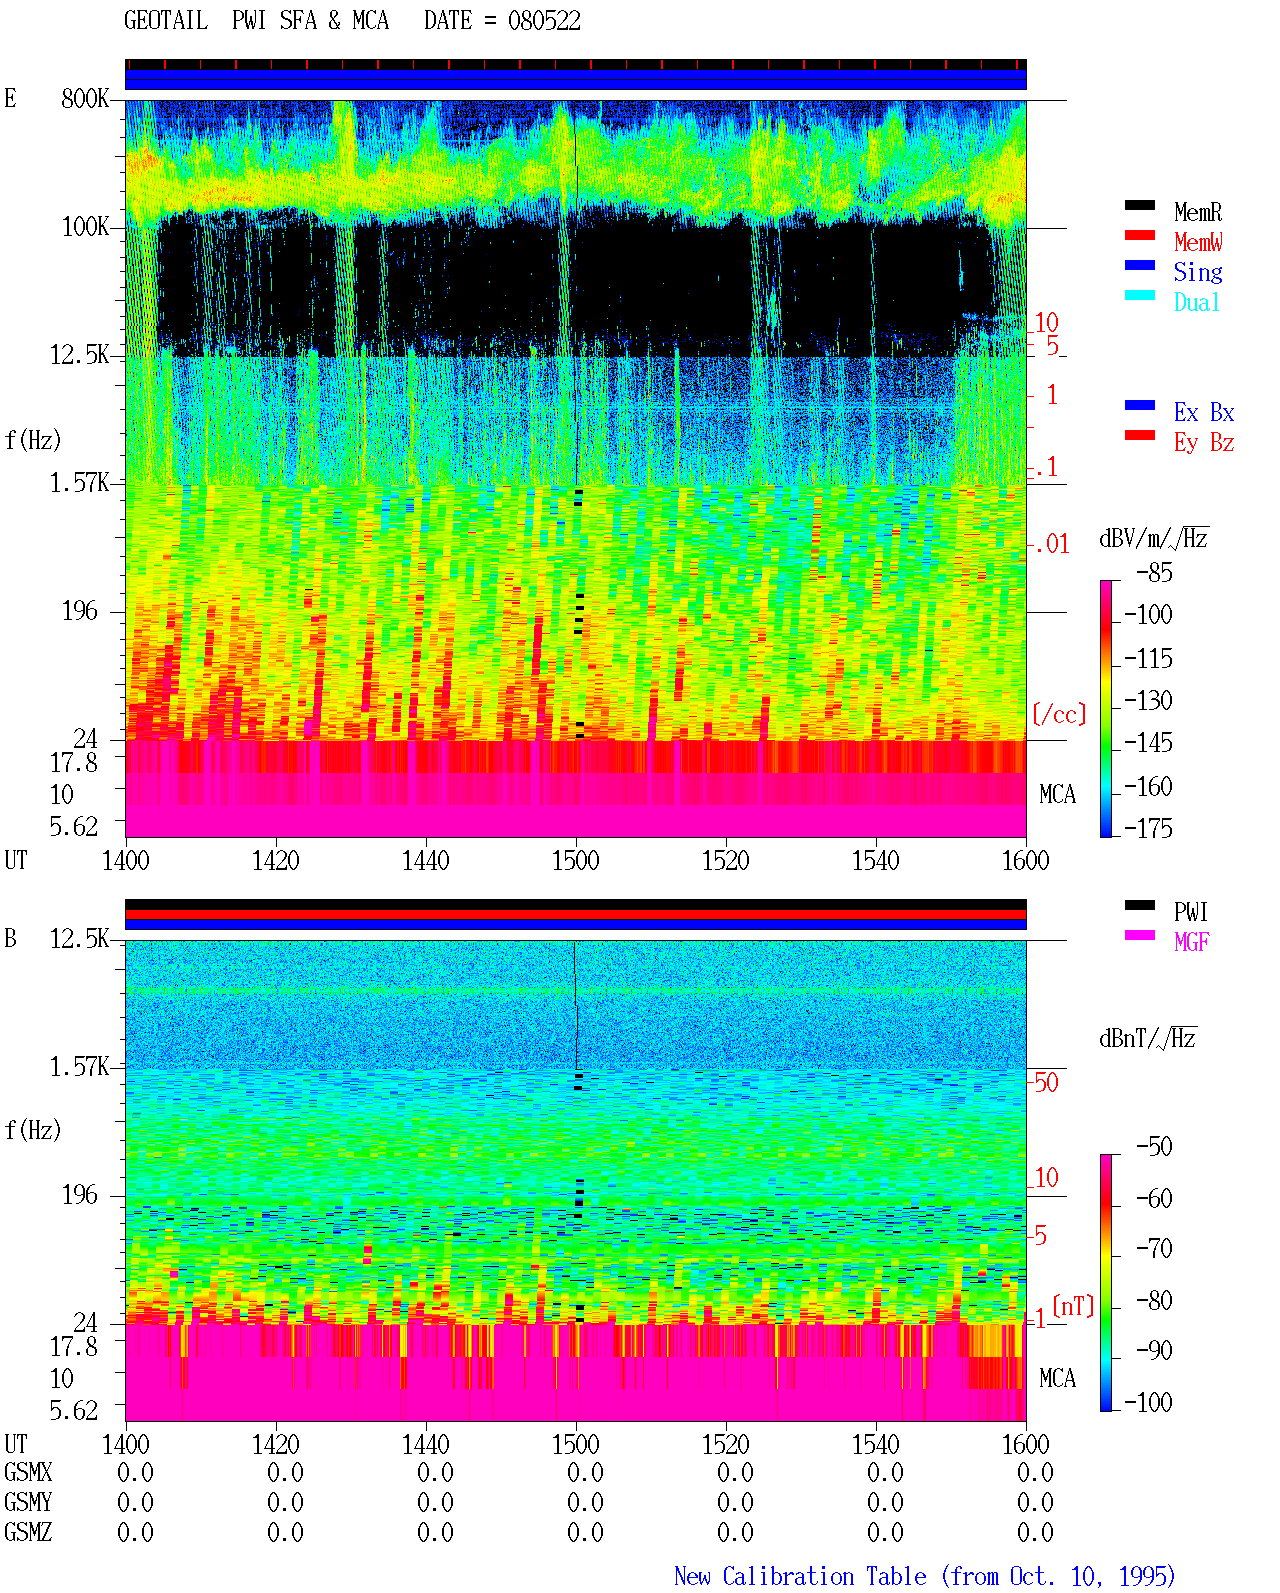
Task: Click '1540' time label under E panel
Action: point(876,861)
